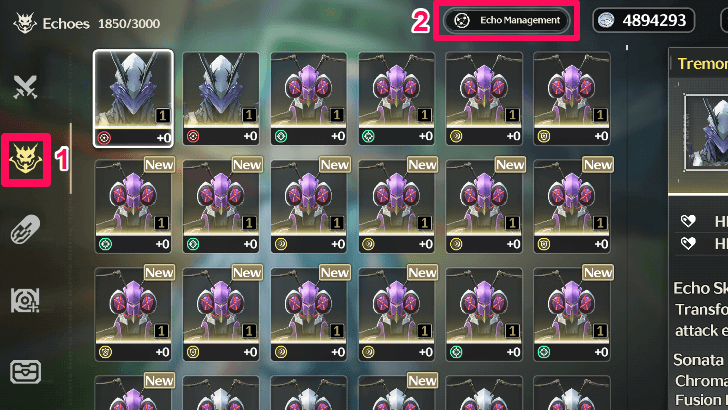Click the 4894293 shell credit balance
728x410 pixels.
[x=654, y=20]
